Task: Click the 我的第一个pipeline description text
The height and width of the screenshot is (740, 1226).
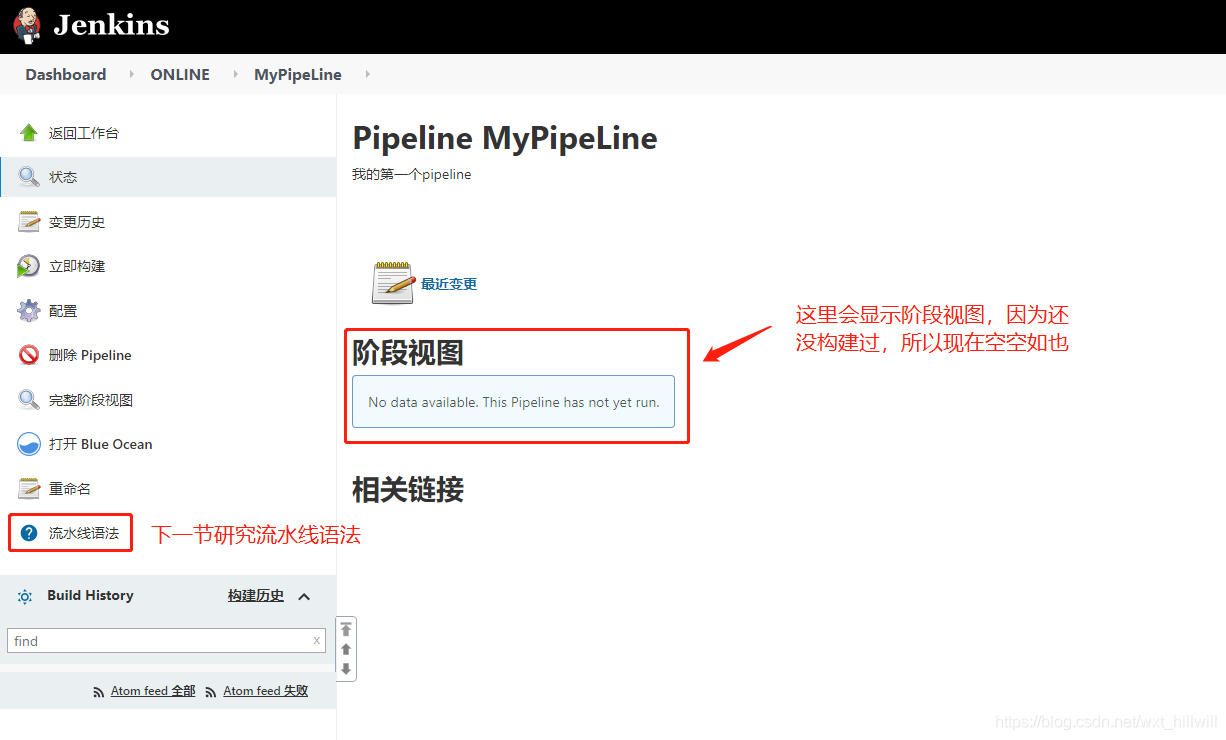Action: (x=411, y=174)
